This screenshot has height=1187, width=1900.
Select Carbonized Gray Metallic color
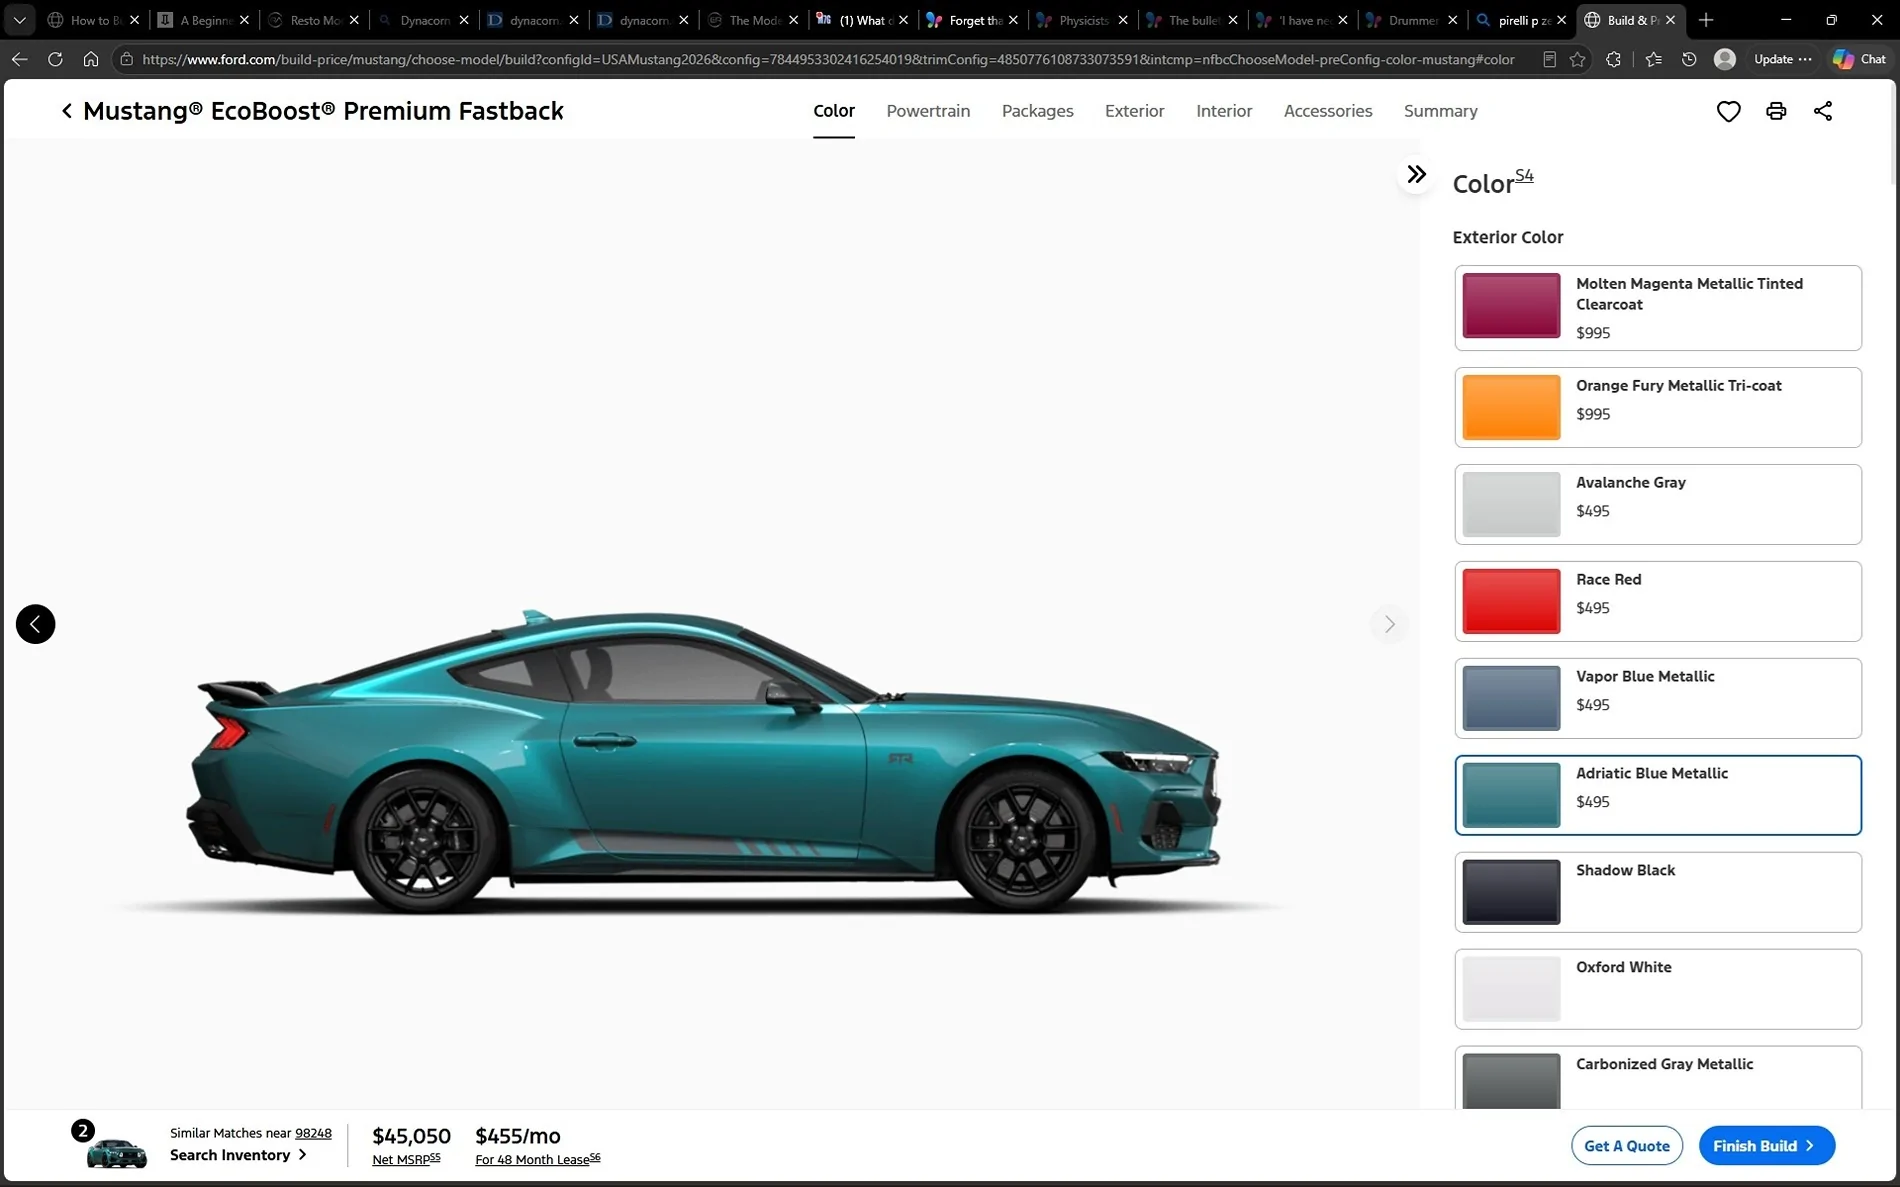pos(1658,1078)
